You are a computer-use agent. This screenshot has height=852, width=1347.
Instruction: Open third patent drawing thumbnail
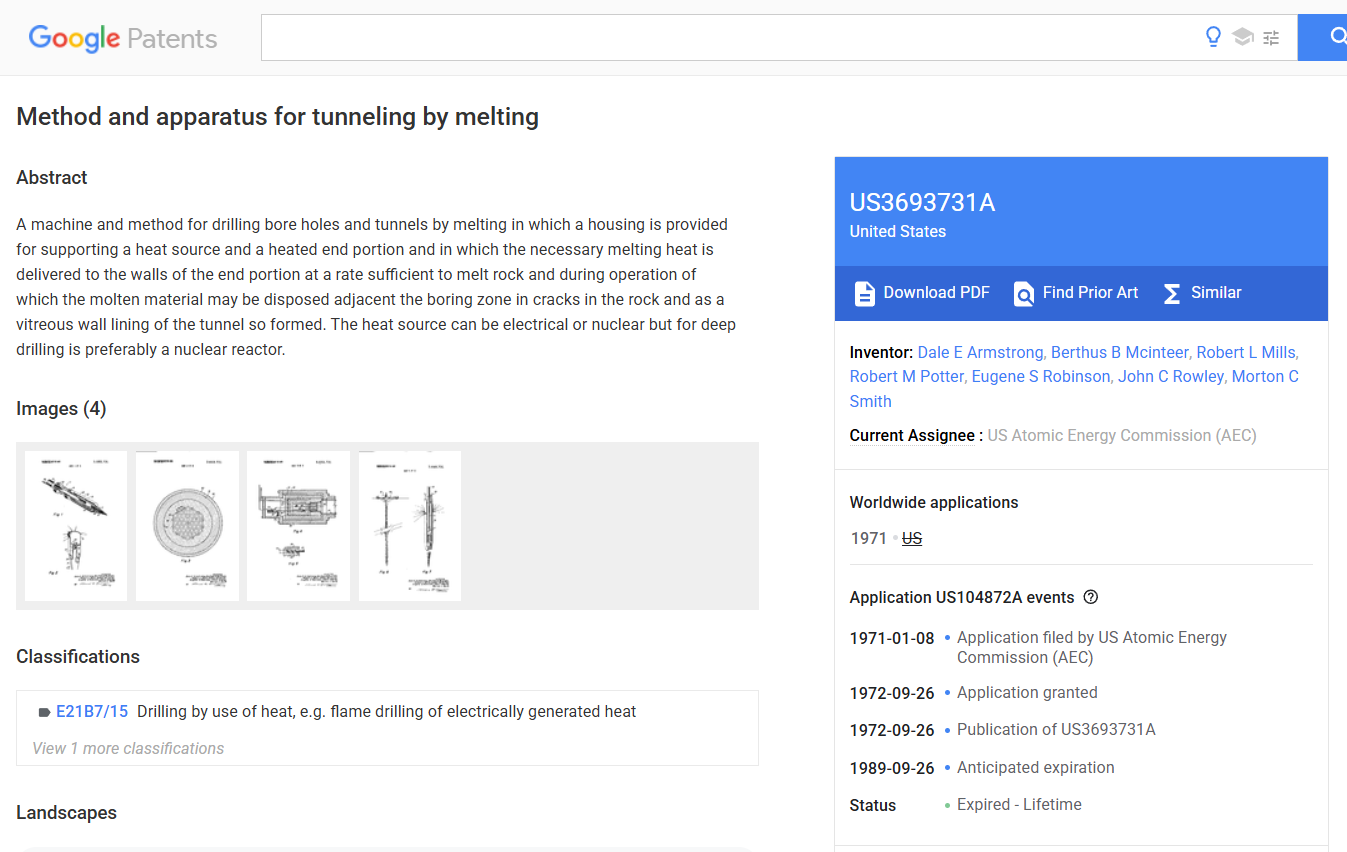pyautogui.click(x=298, y=526)
